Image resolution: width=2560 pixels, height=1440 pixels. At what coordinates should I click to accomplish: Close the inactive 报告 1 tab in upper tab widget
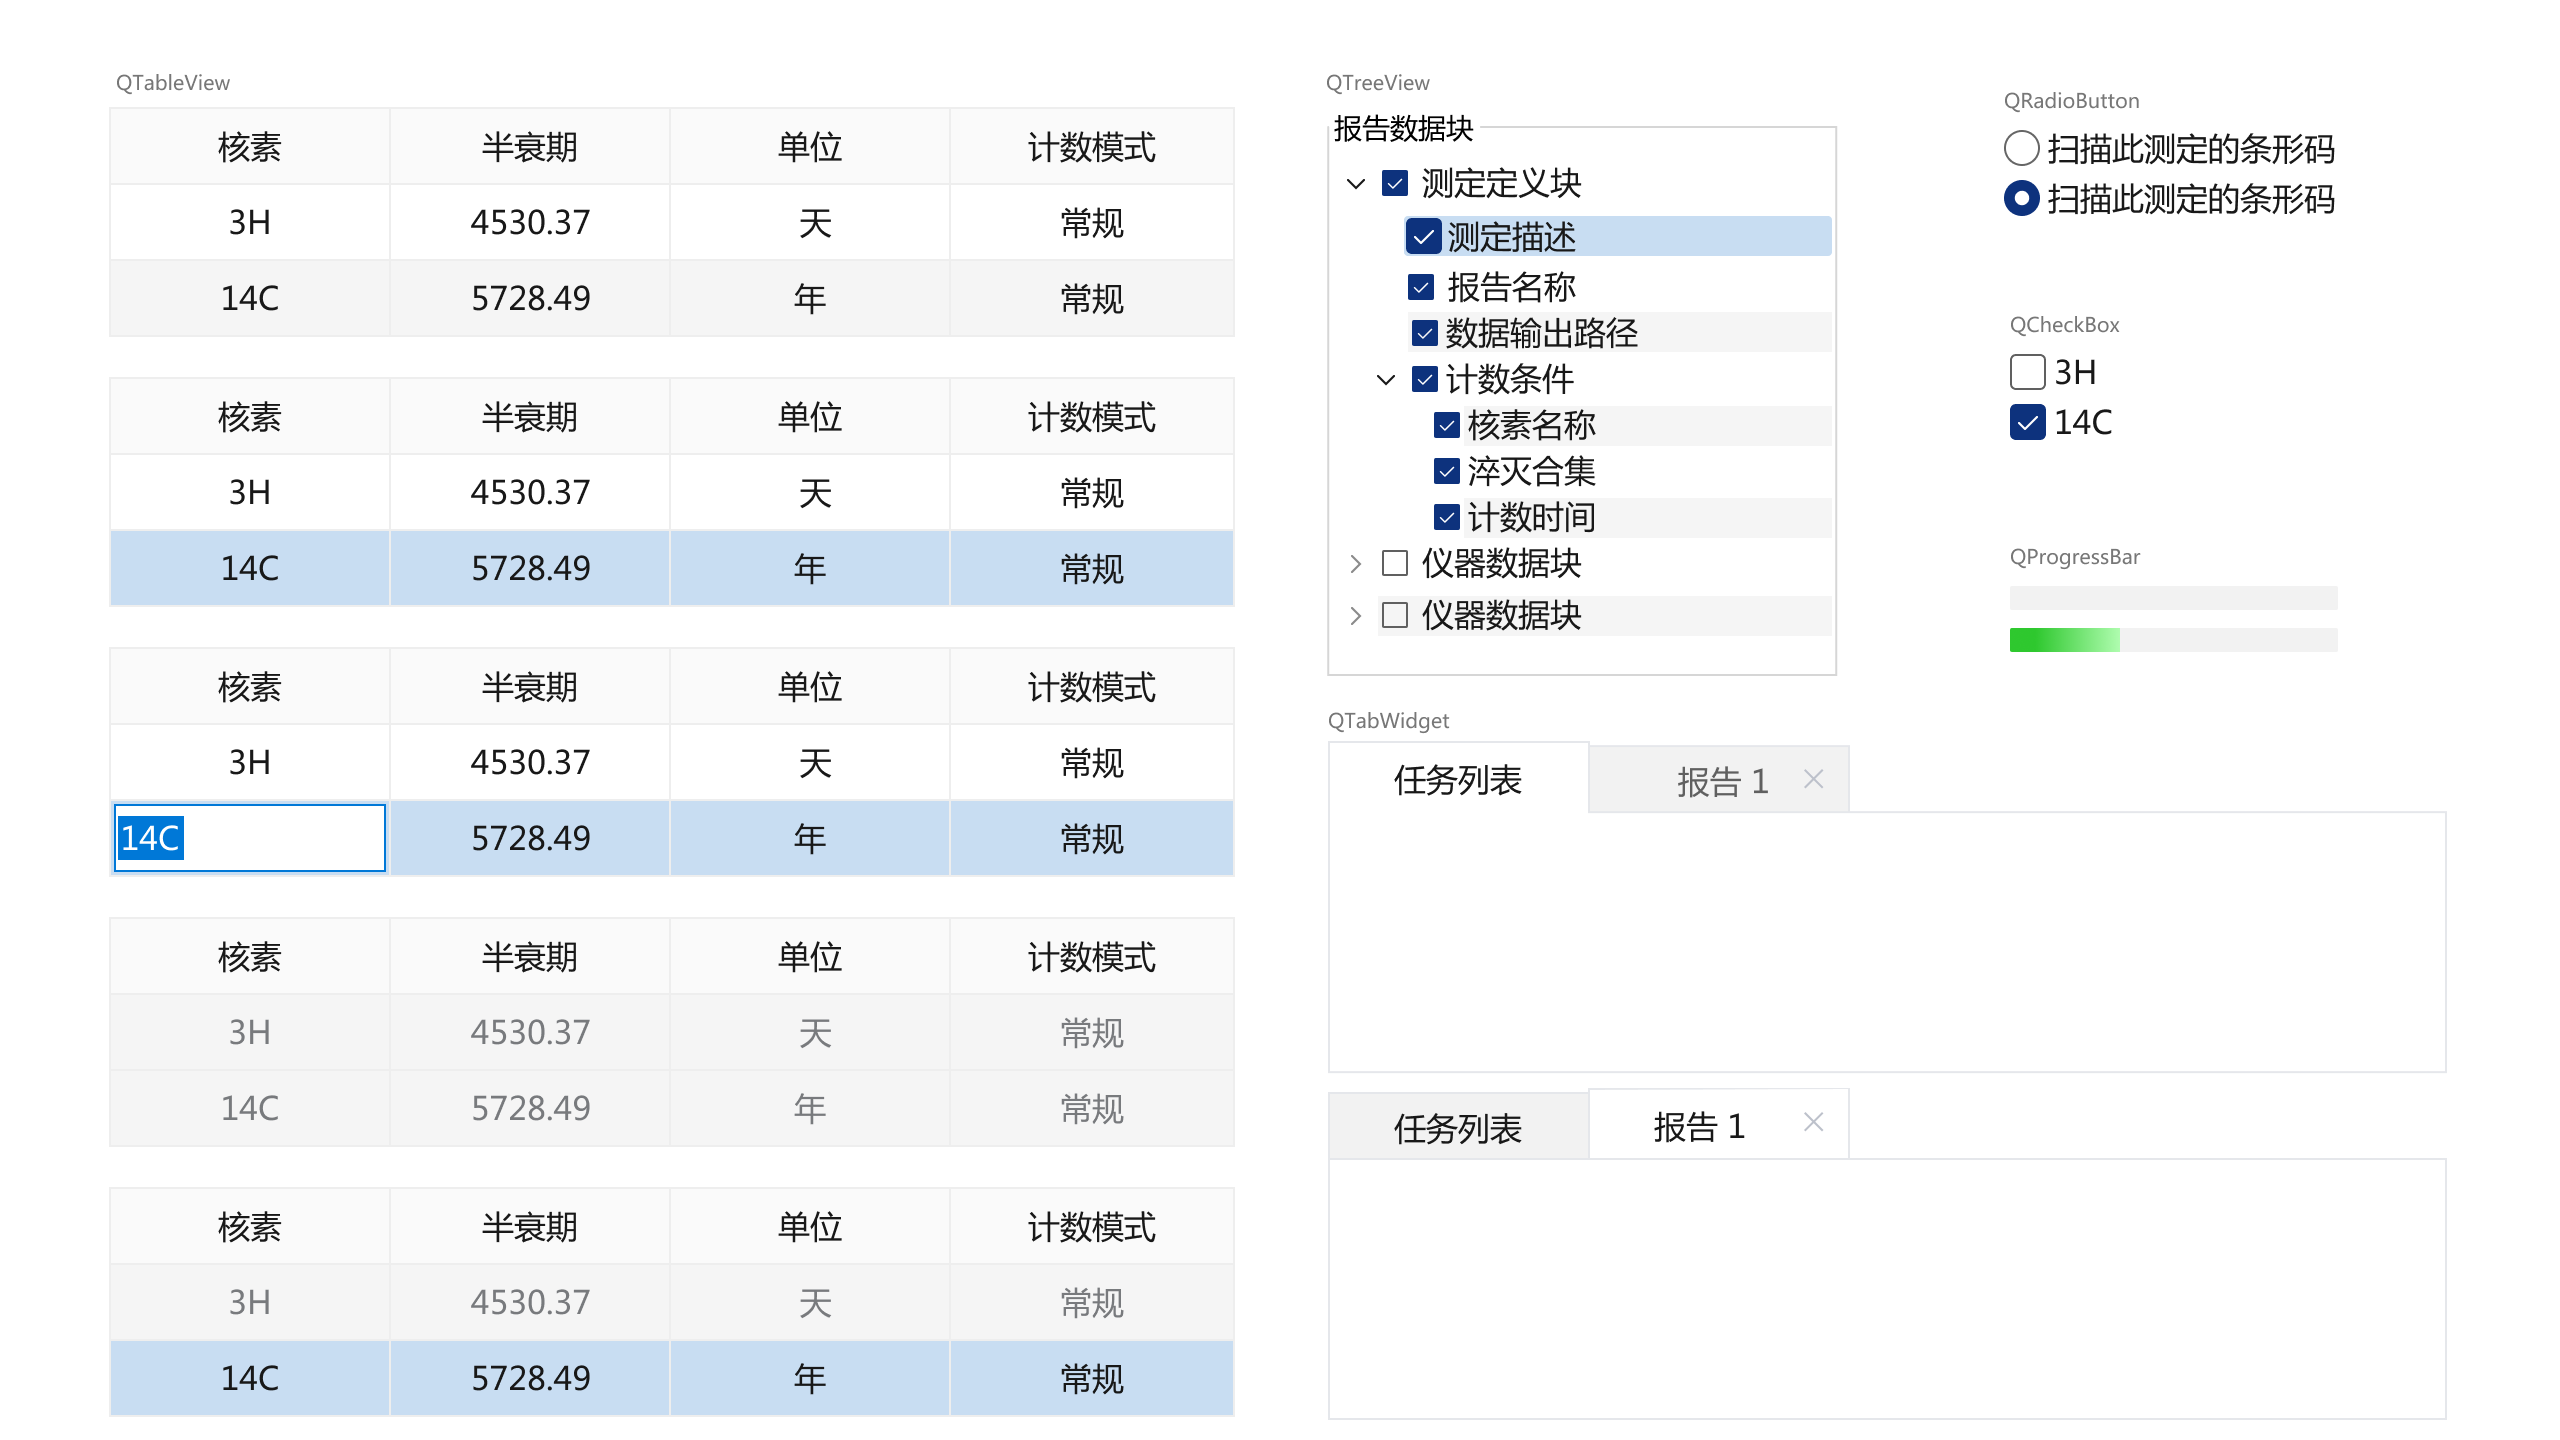click(x=1813, y=779)
